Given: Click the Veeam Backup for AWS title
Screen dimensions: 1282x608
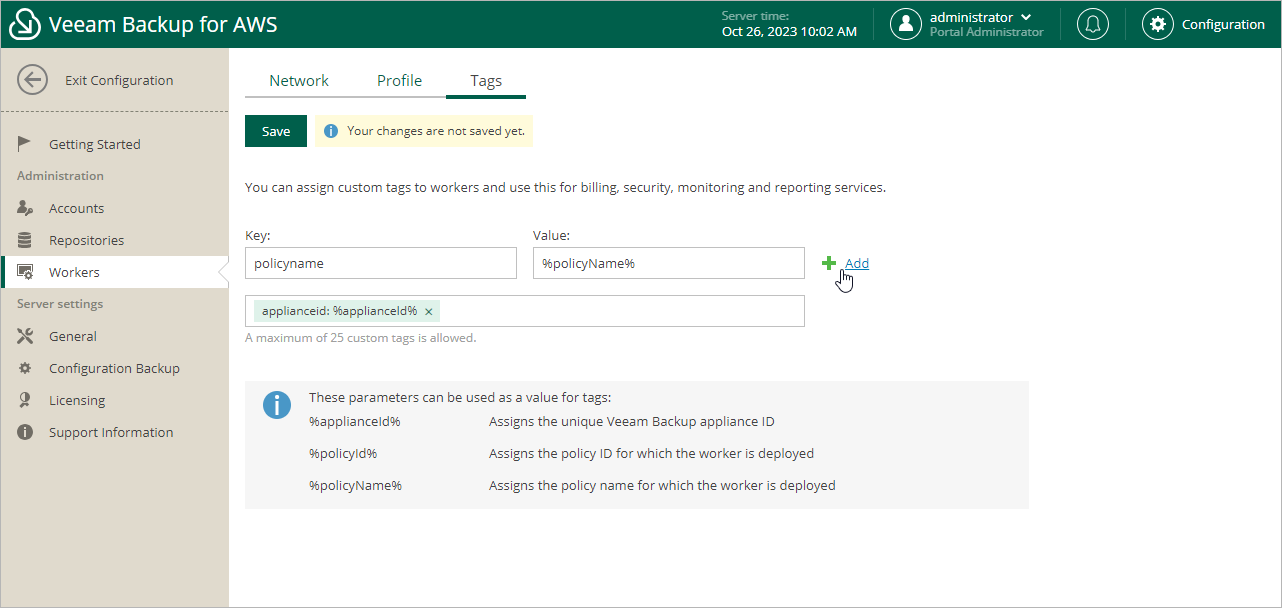Looking at the screenshot, I should (x=163, y=24).
